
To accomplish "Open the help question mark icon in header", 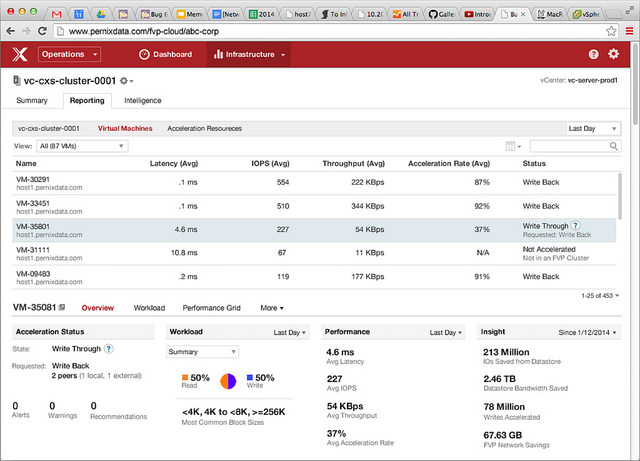I will [593, 54].
